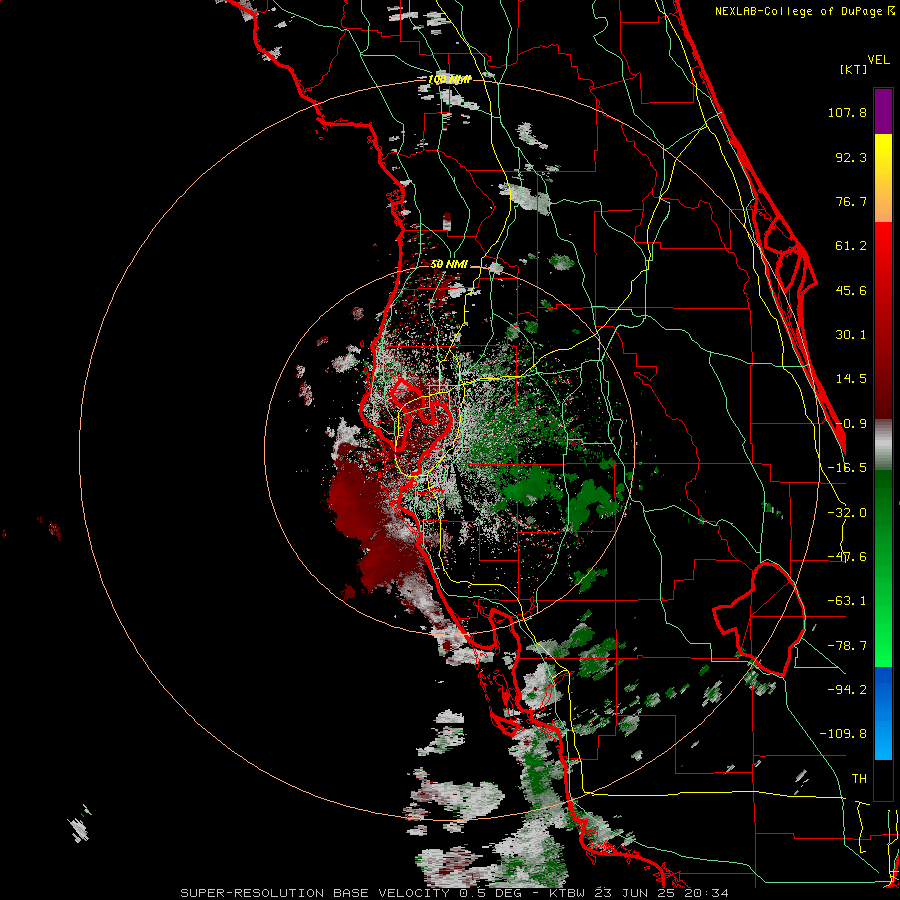The image size is (900, 900).
Task: Pick the red segment of the color bar
Action: (883, 320)
